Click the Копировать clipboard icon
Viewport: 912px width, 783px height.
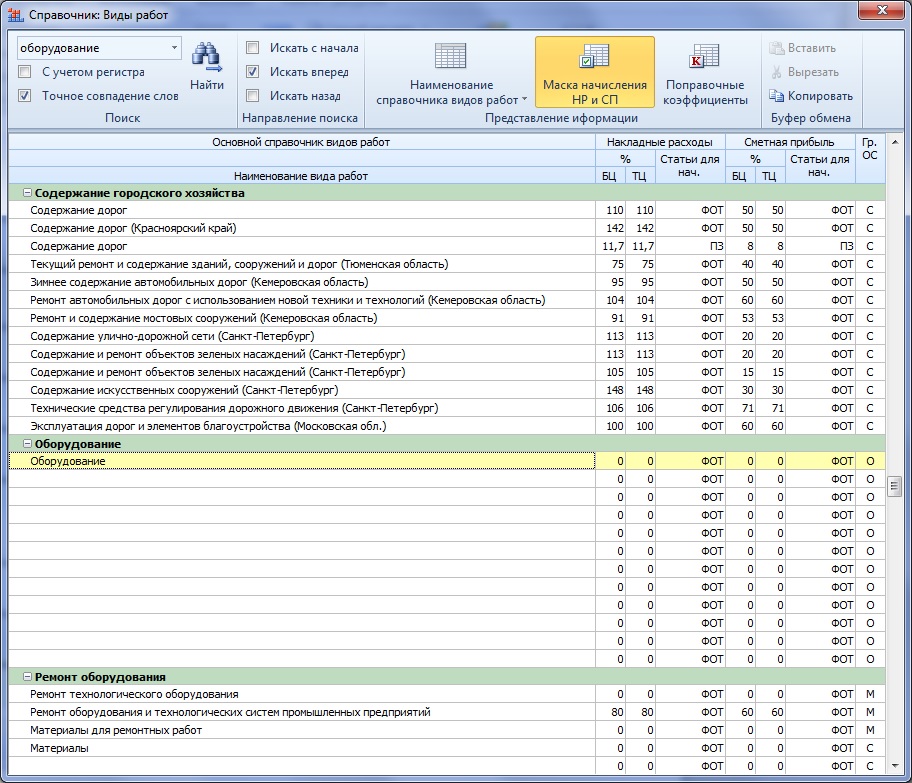pyautogui.click(x=777, y=96)
